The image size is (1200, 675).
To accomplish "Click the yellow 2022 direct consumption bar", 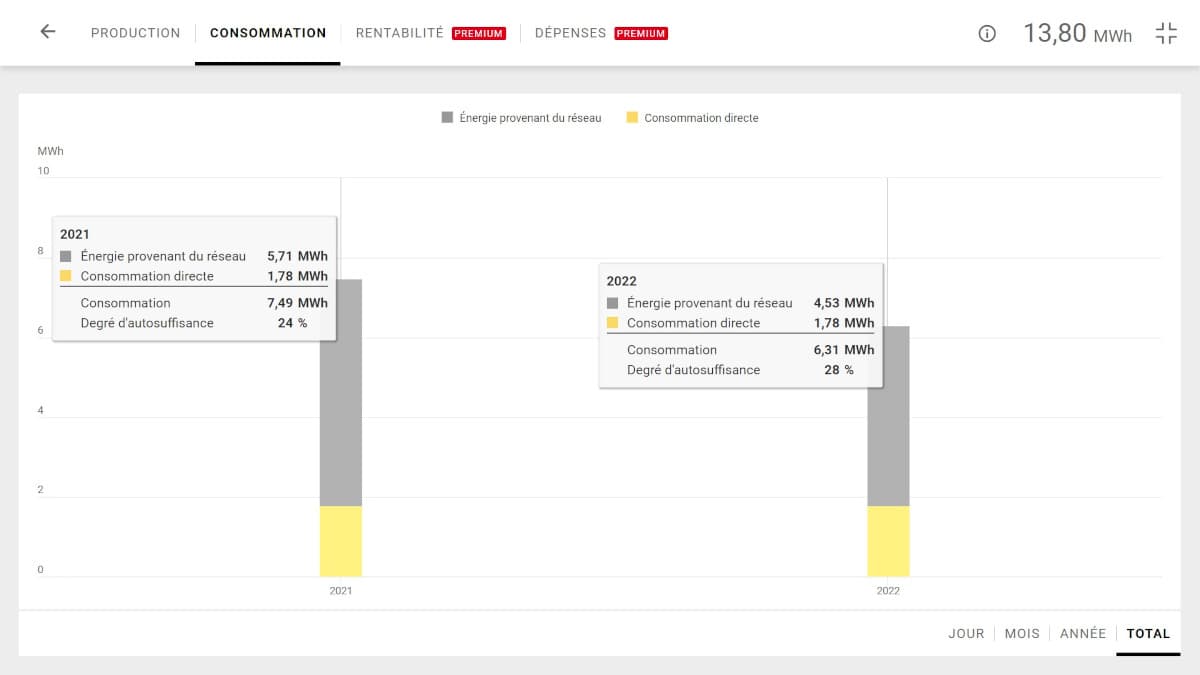I will [888, 541].
